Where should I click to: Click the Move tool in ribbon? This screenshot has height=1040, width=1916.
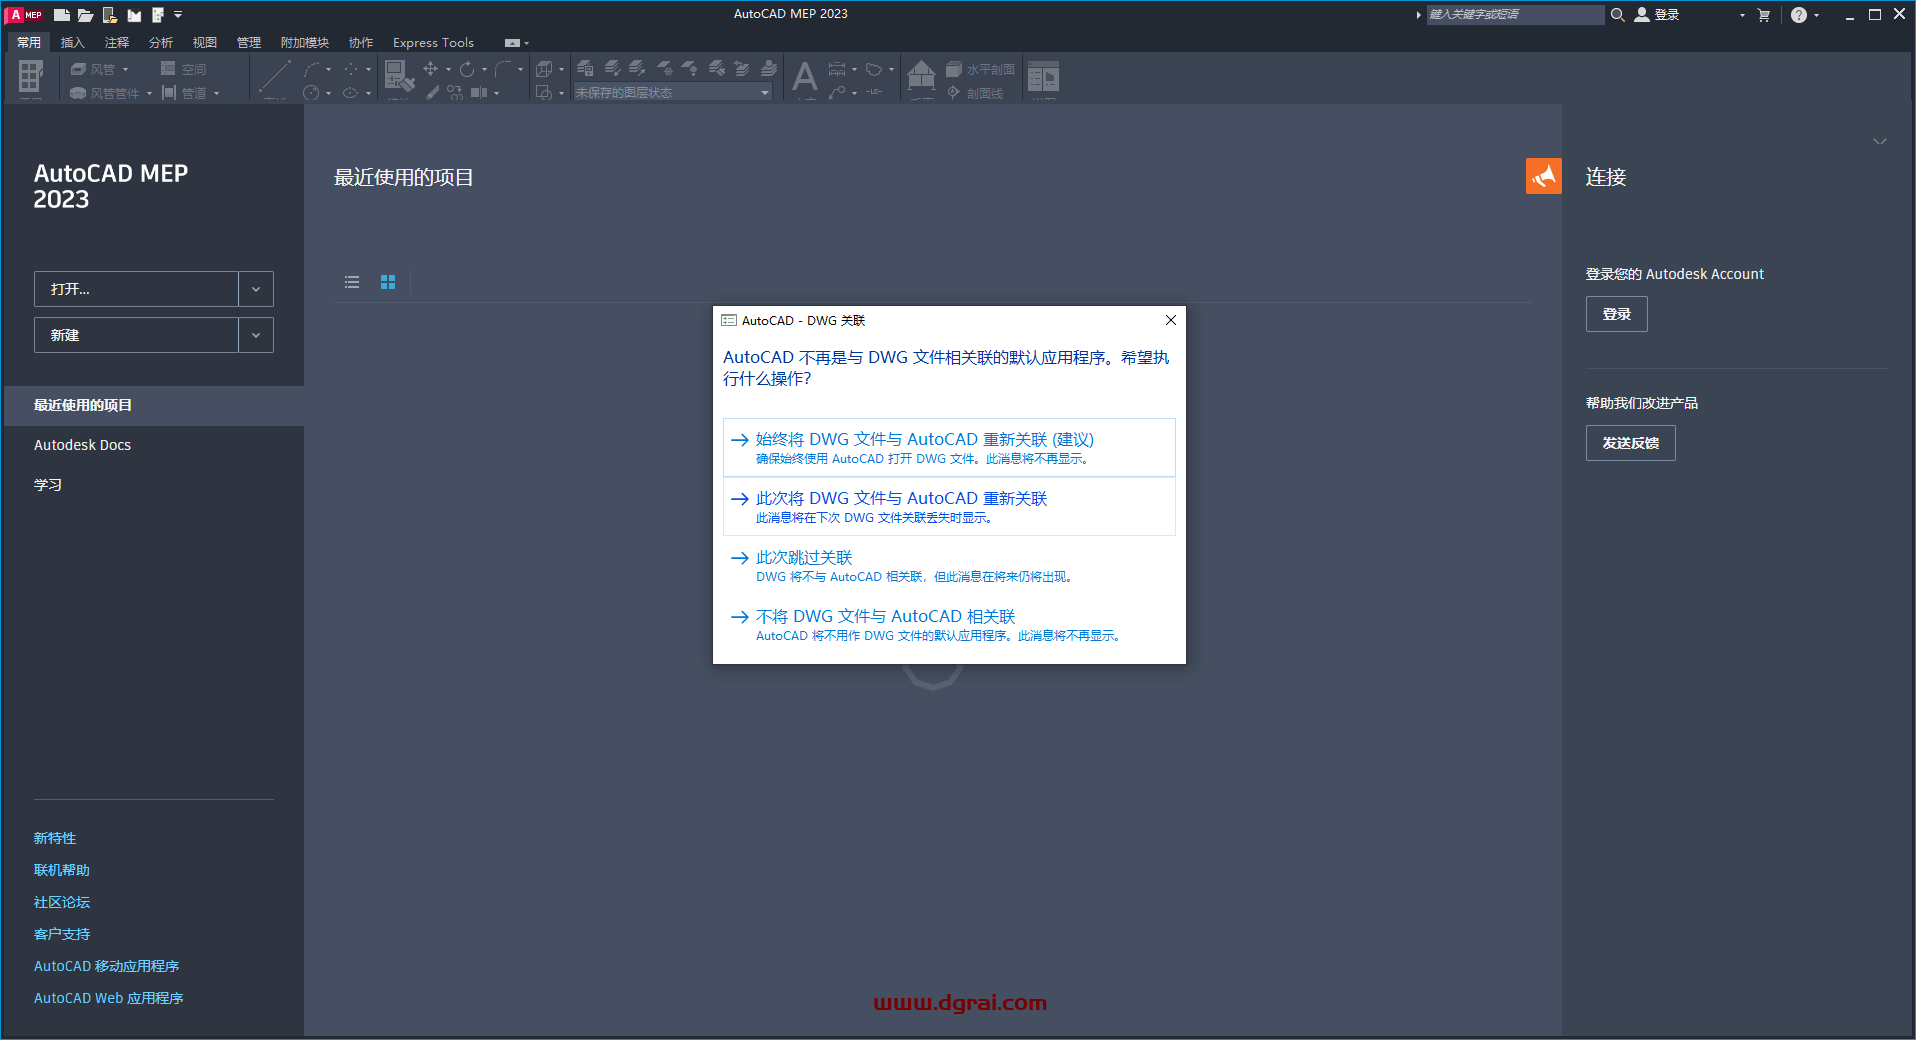click(430, 69)
